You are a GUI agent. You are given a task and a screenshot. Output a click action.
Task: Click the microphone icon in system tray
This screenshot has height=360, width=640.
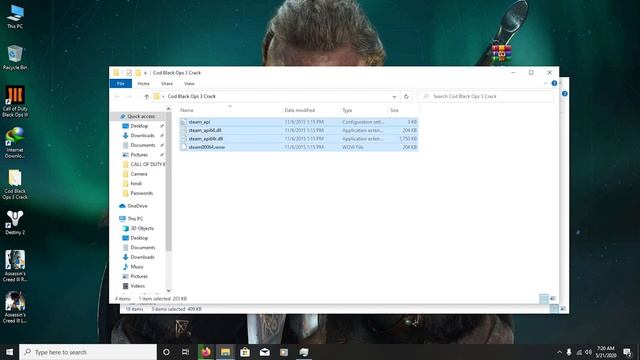(569, 352)
